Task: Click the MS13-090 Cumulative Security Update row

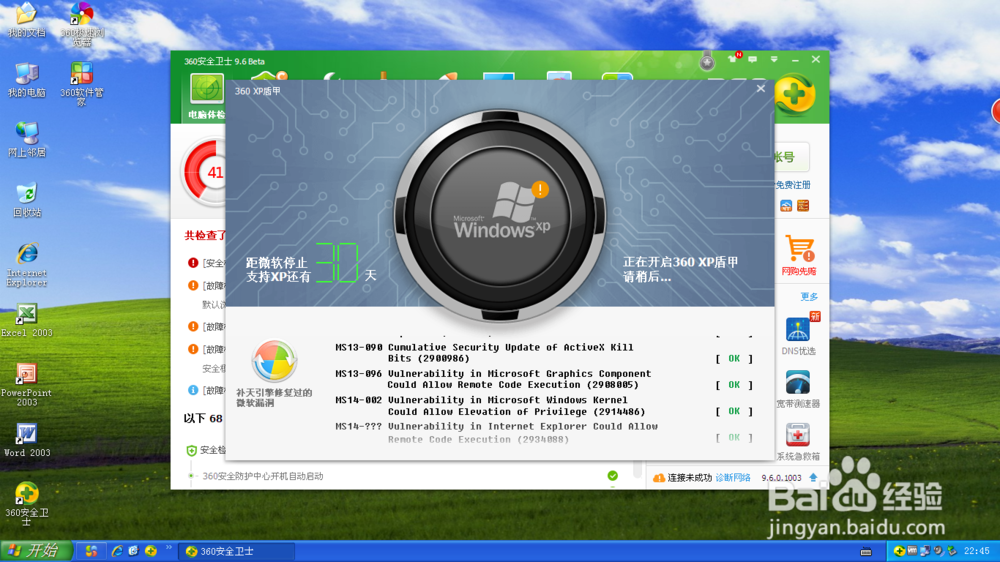Action: coord(543,353)
